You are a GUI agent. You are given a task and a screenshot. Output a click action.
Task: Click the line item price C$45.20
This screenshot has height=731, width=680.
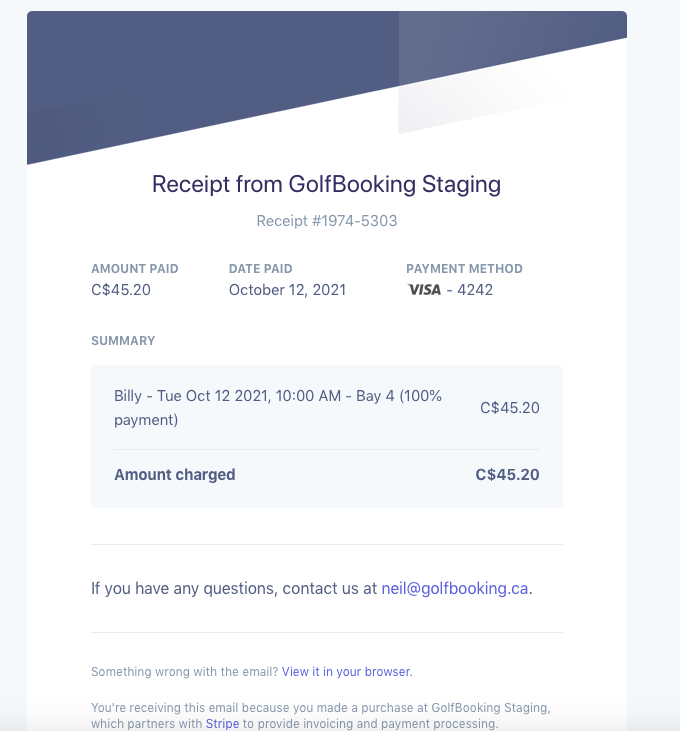[x=509, y=408]
